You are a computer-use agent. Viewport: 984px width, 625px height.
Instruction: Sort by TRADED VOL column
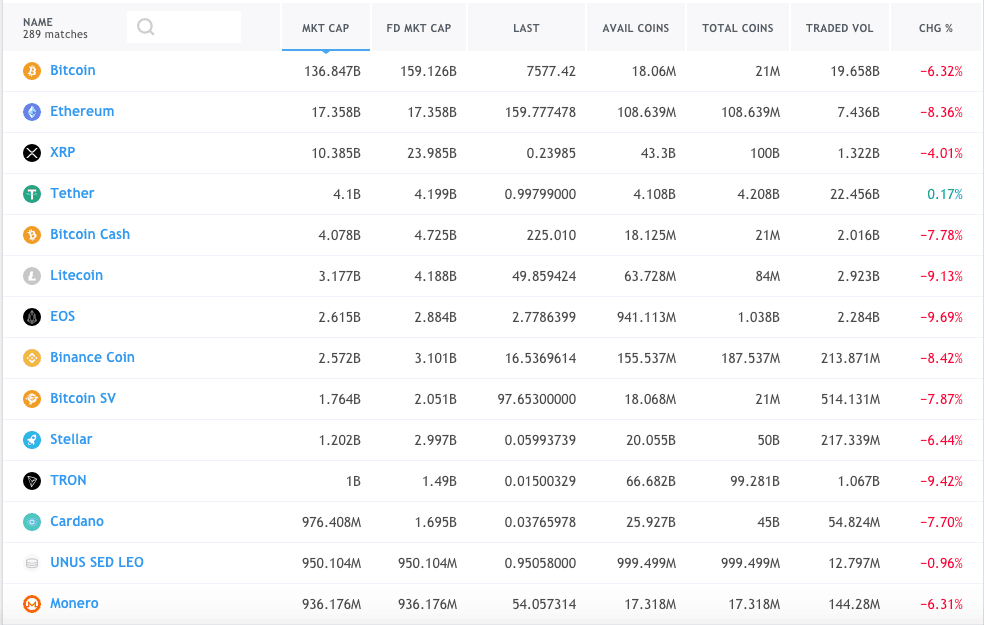(840, 28)
